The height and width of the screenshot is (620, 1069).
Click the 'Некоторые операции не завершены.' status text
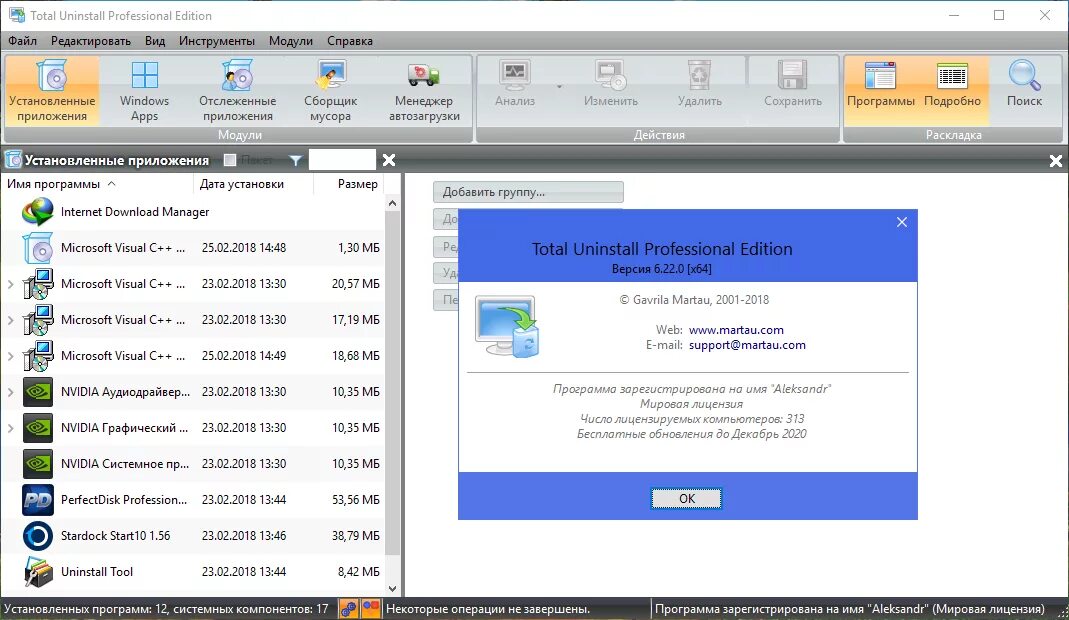pyautogui.click(x=488, y=609)
